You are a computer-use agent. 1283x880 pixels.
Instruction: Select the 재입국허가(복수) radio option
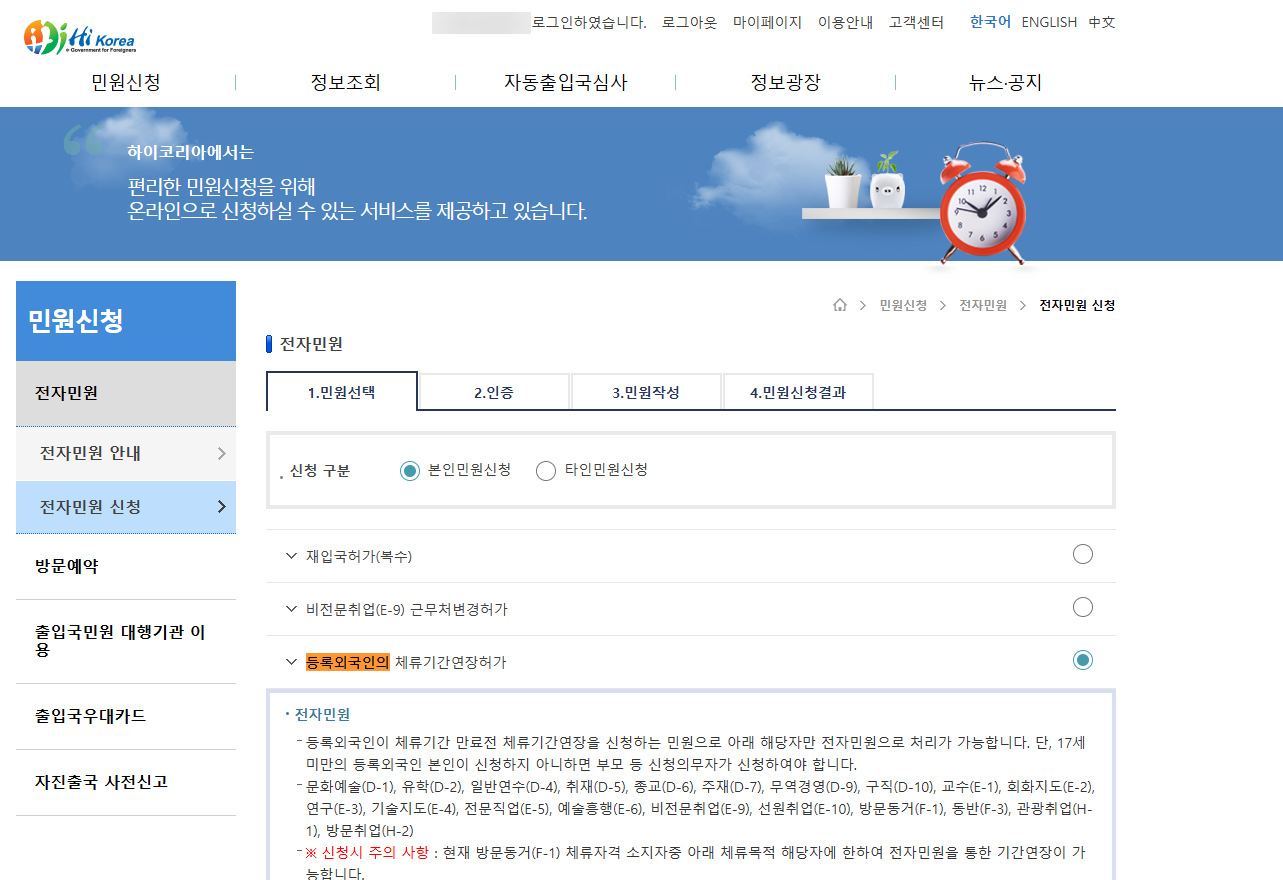(1082, 554)
